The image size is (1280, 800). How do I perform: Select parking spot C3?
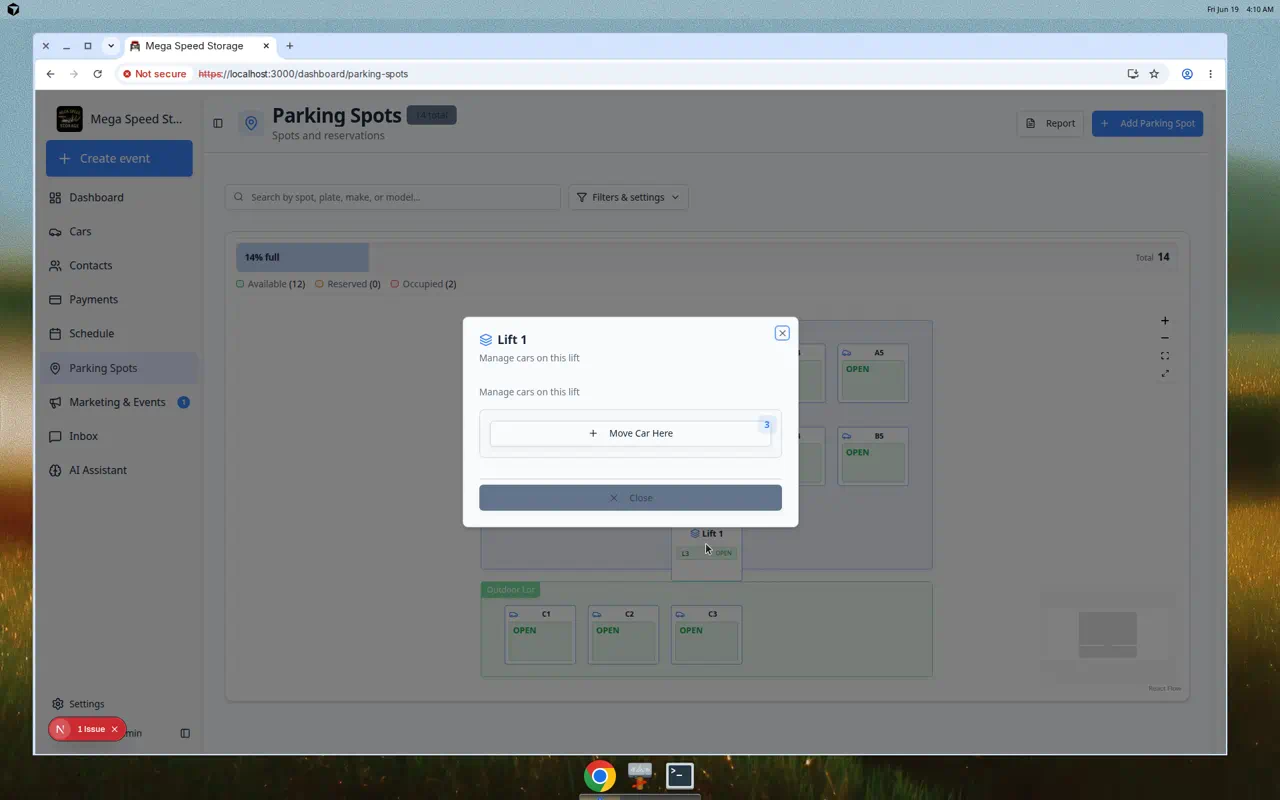tap(706, 635)
